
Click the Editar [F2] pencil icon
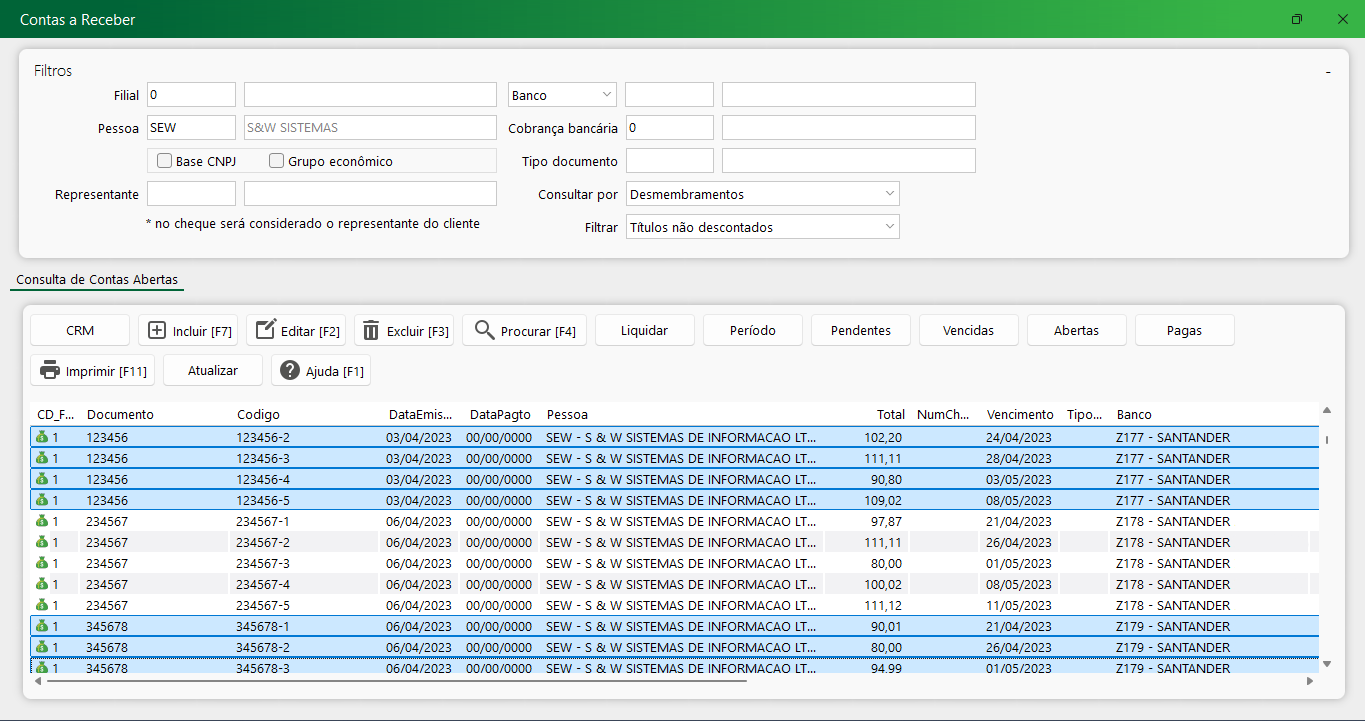click(x=265, y=331)
